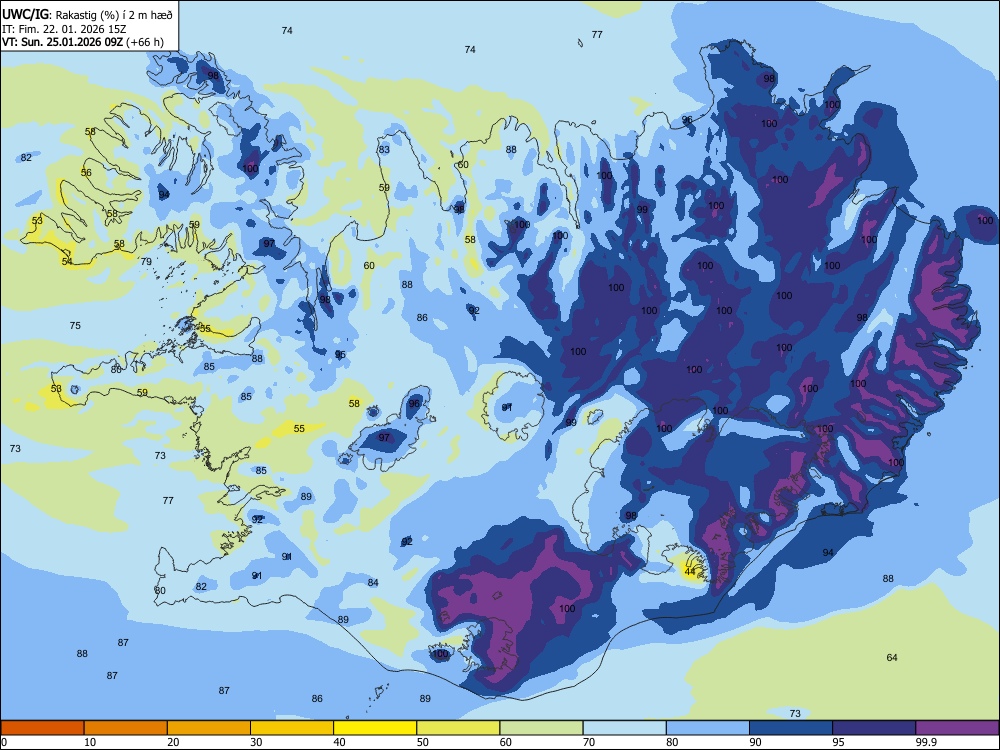Click the dark orange 0–10 legend swatch
1000x750 pixels.
[42, 728]
